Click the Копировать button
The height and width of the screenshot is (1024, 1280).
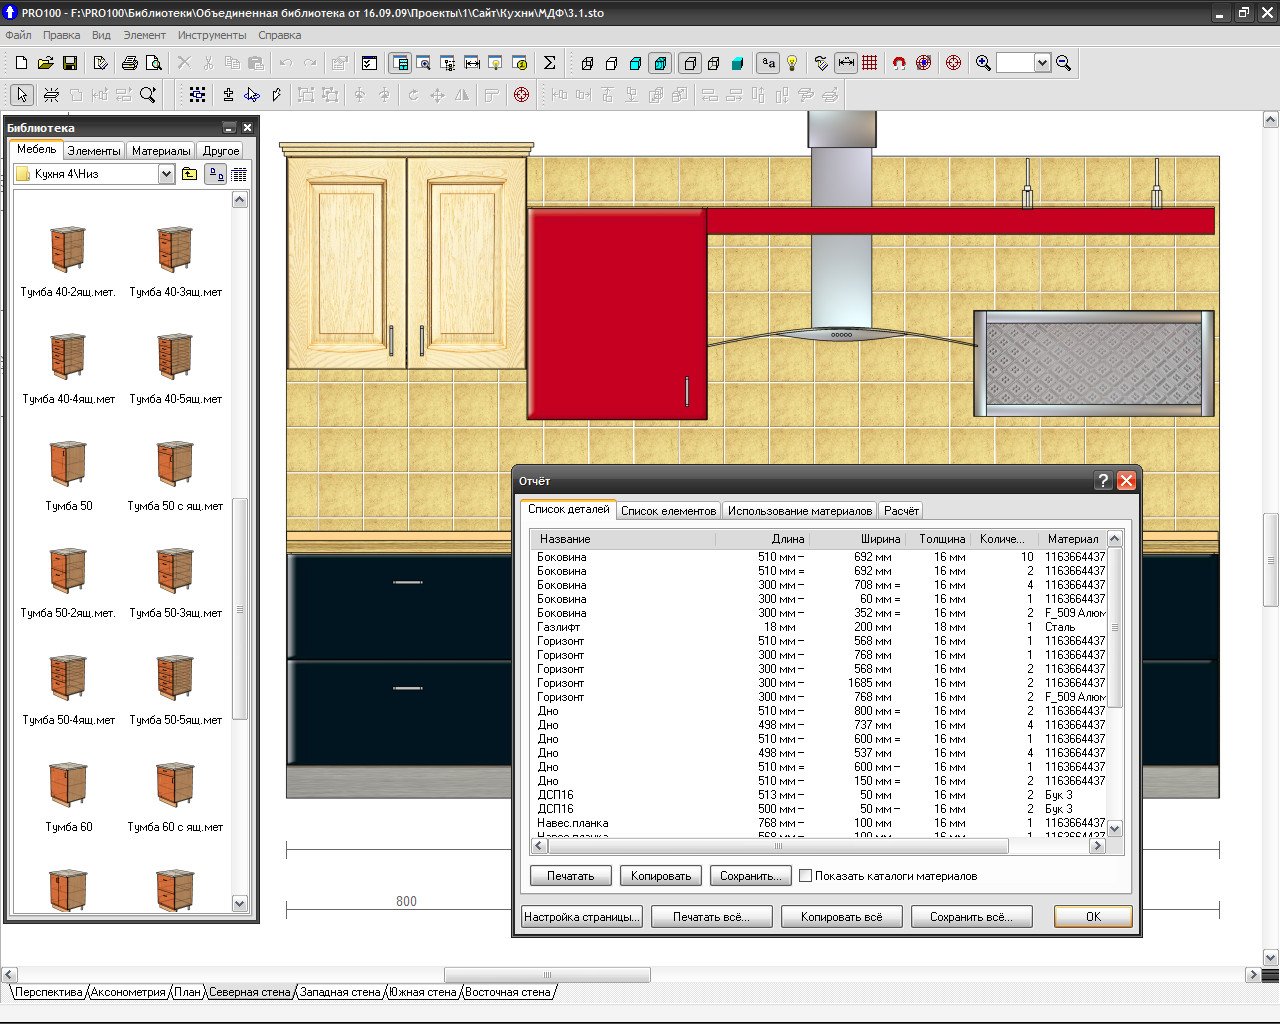[x=661, y=876]
